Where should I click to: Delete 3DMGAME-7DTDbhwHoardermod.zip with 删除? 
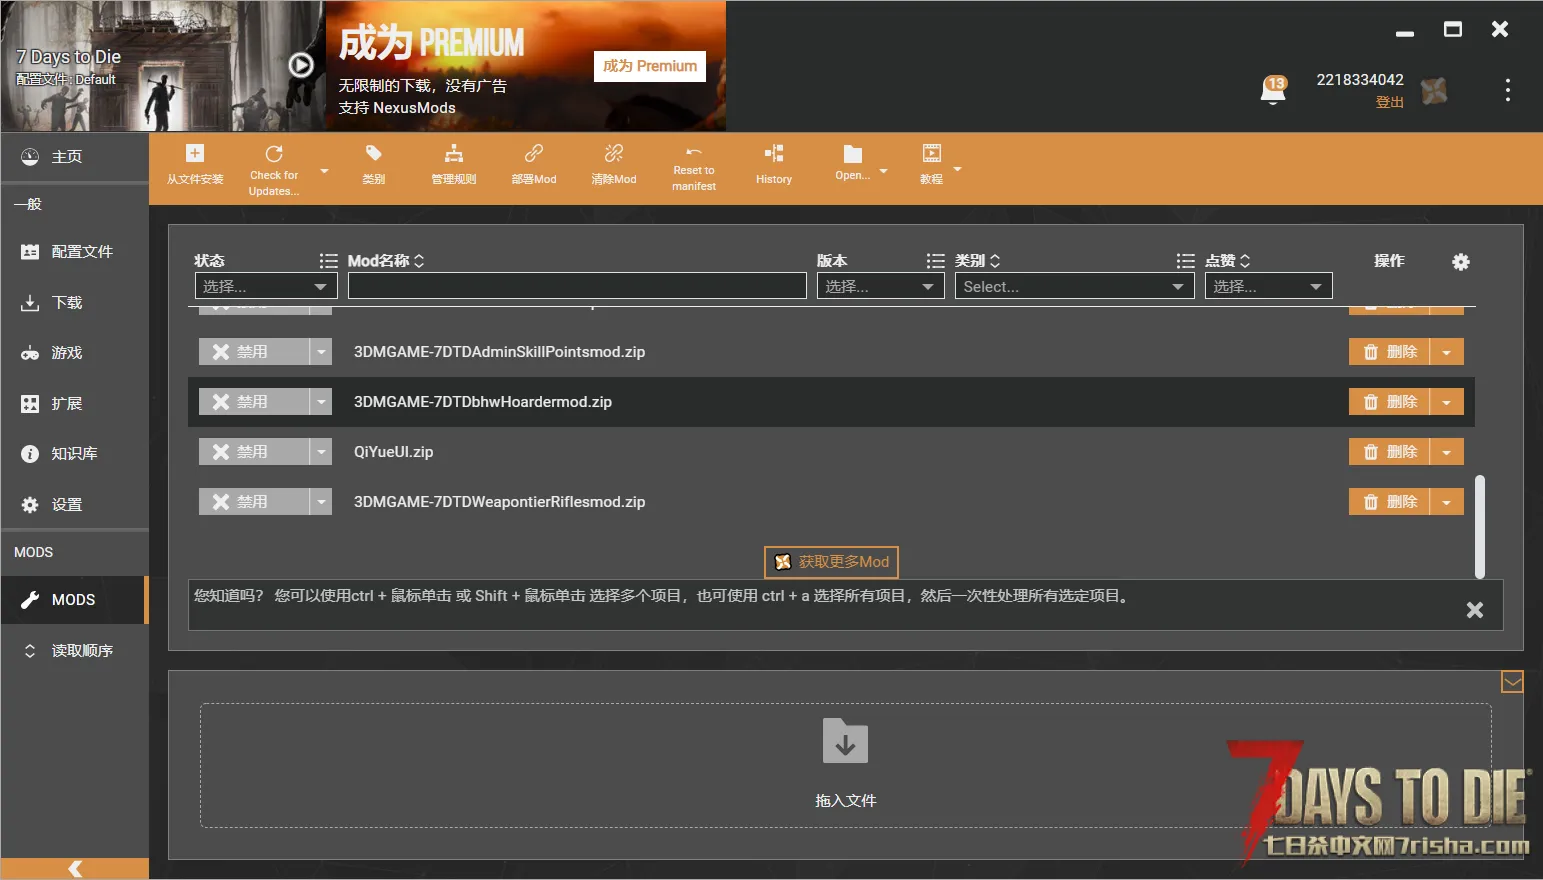point(1390,402)
